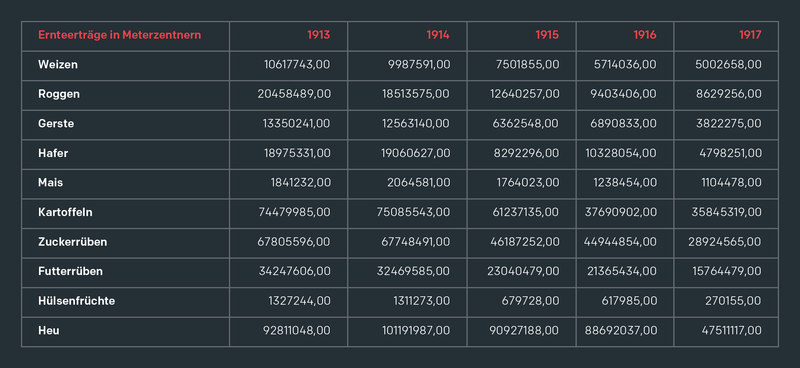Select Mais 1915 value 1764023,00

click(x=528, y=183)
